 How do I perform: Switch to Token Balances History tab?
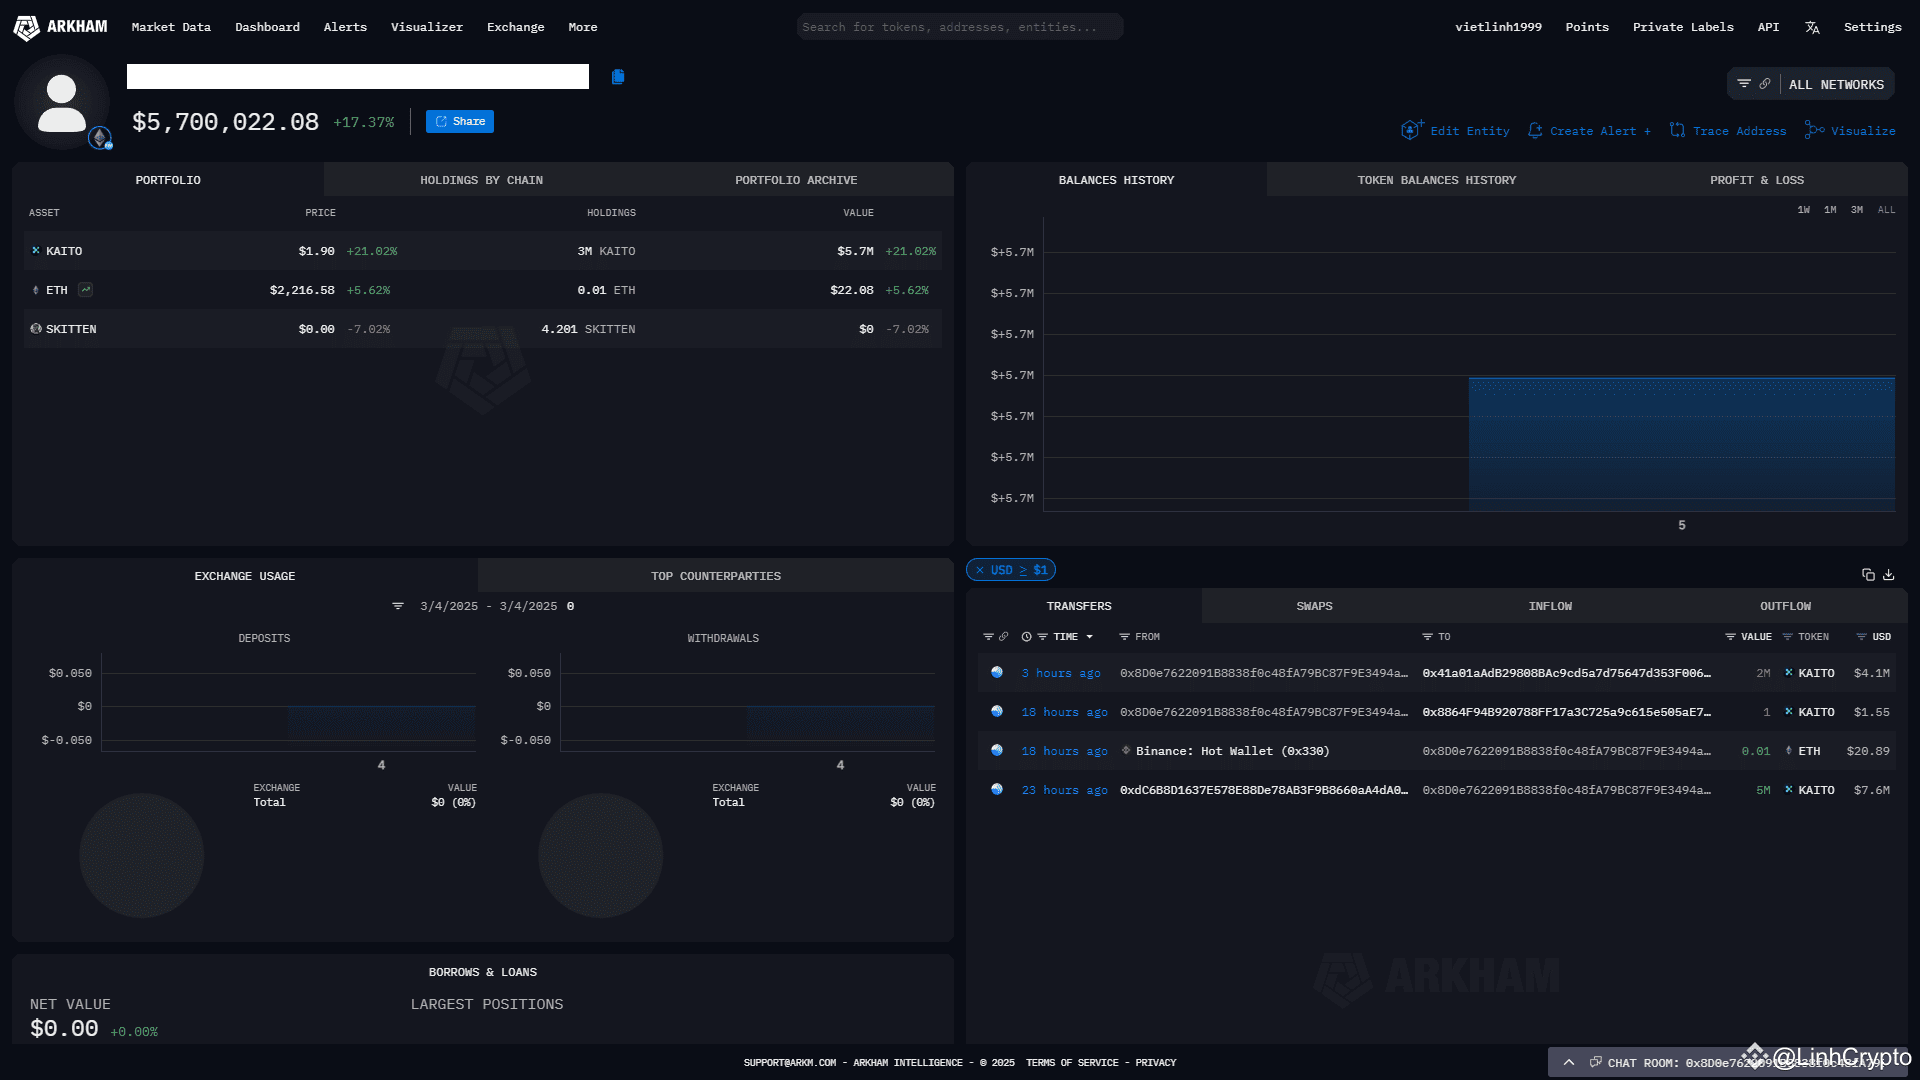1436,180
